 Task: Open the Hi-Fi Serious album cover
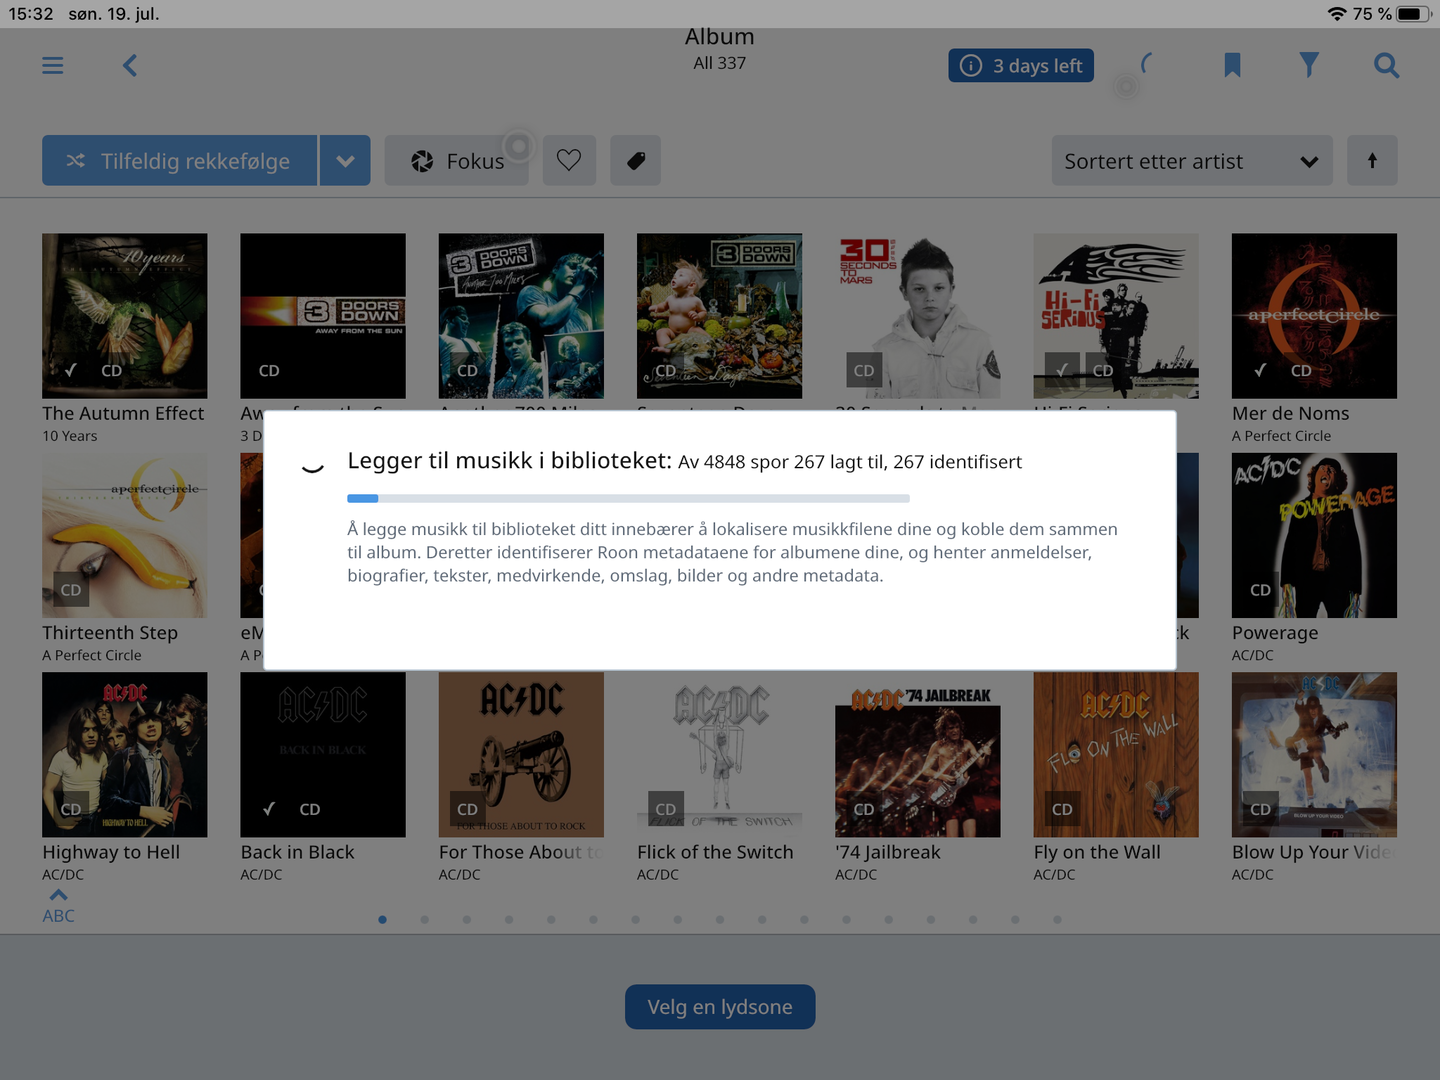[1116, 316]
